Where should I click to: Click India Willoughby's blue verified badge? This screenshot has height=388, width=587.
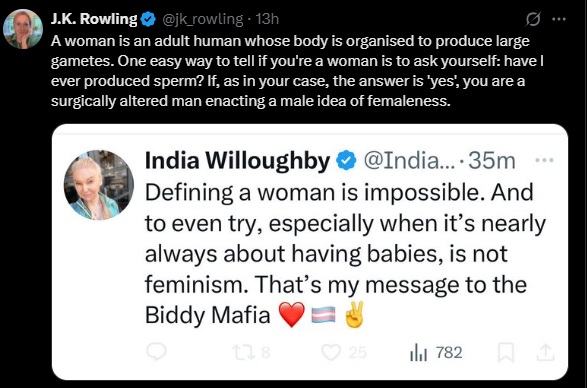[346, 160]
